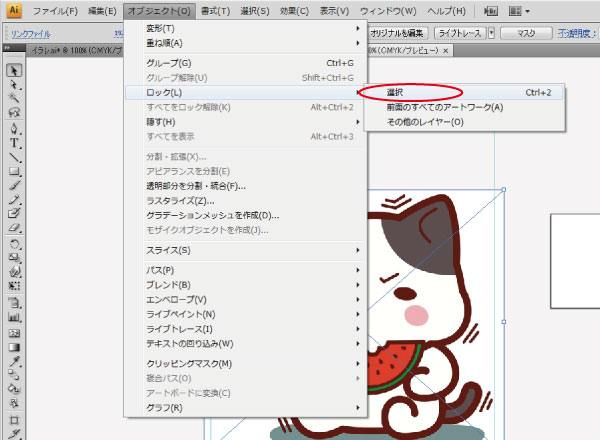Viewport: 600px width, 440px height.
Task: Open the ライブトレース preset dropdown arrow
Action: coord(491,33)
